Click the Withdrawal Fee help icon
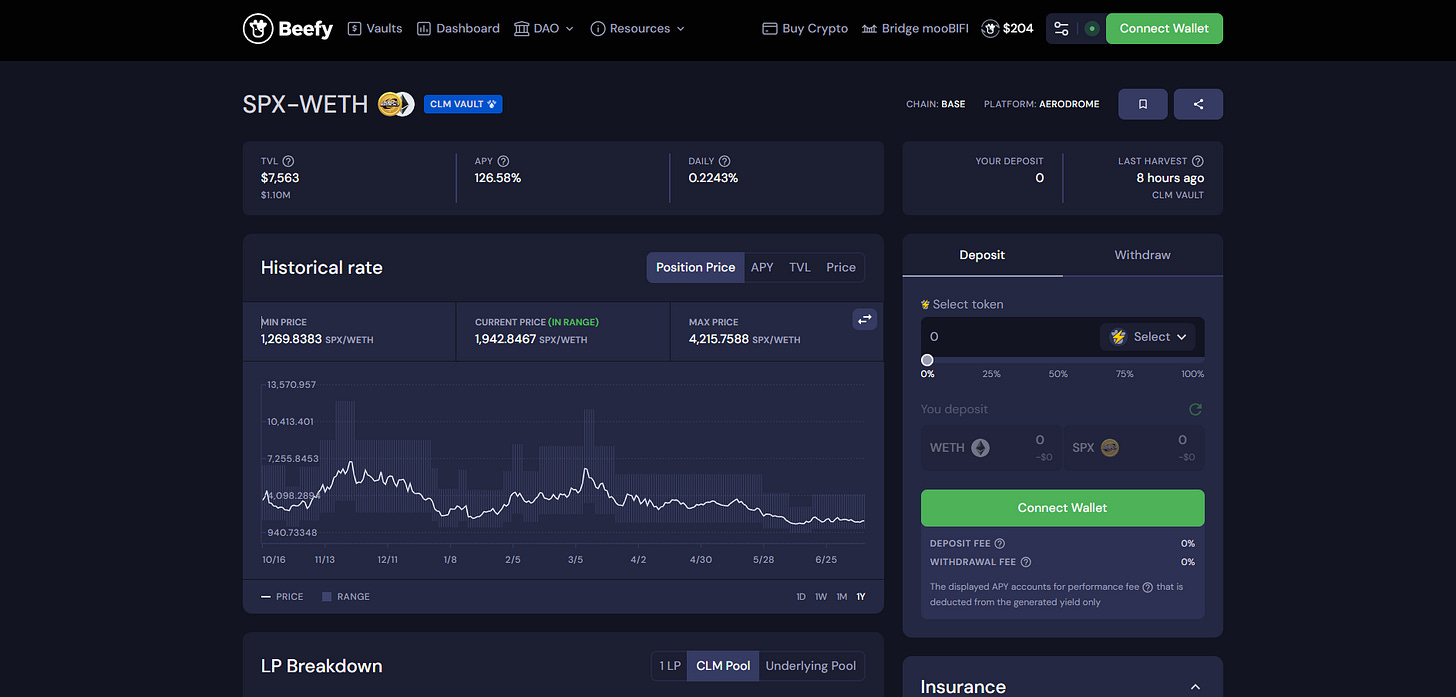 click(x=1026, y=562)
